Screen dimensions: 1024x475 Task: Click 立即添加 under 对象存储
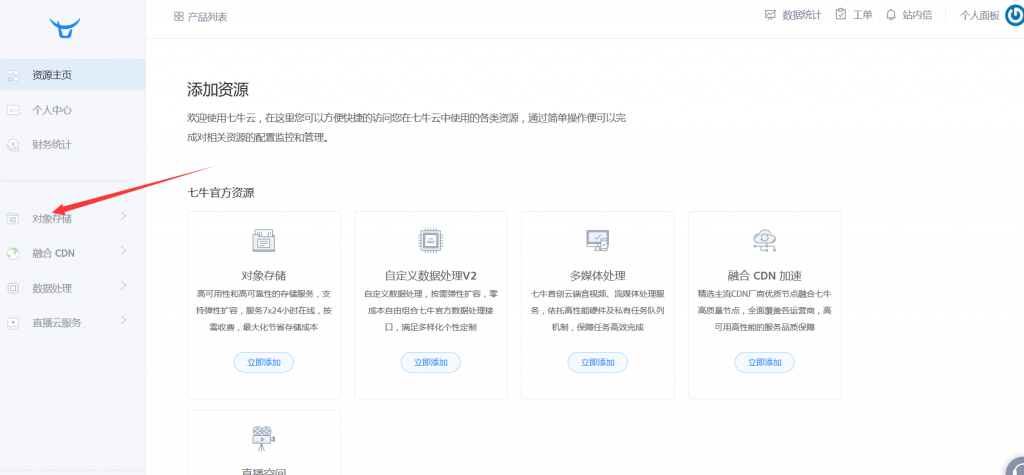(264, 362)
